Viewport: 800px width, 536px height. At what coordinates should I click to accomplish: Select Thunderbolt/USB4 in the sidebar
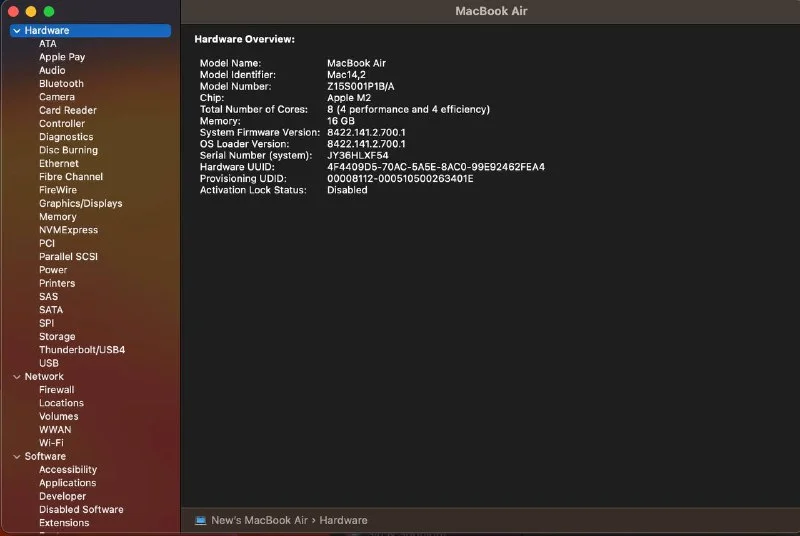(x=81, y=350)
